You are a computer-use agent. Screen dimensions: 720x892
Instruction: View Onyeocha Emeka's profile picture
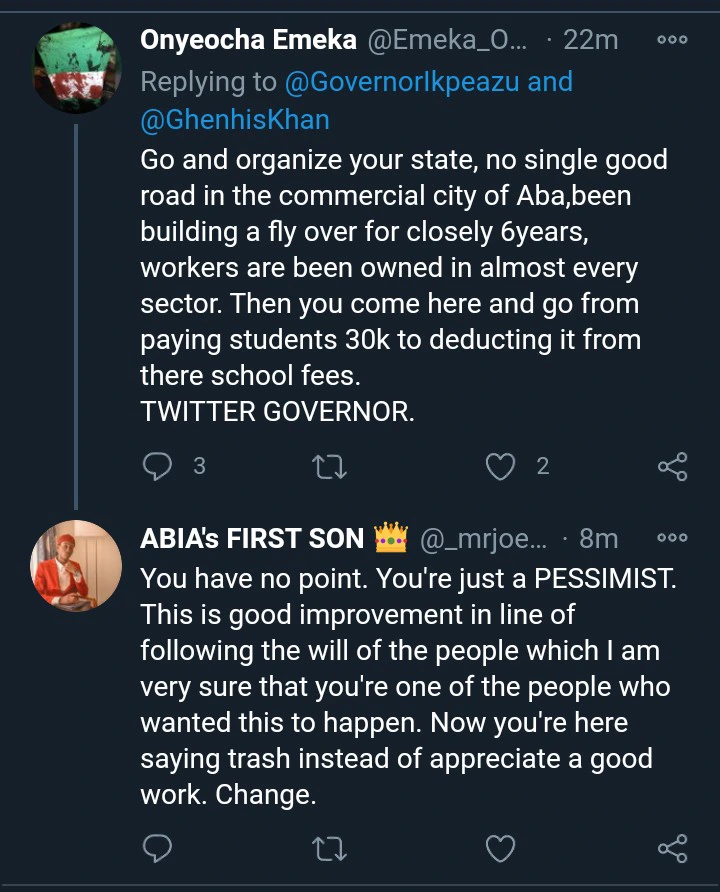point(76,66)
